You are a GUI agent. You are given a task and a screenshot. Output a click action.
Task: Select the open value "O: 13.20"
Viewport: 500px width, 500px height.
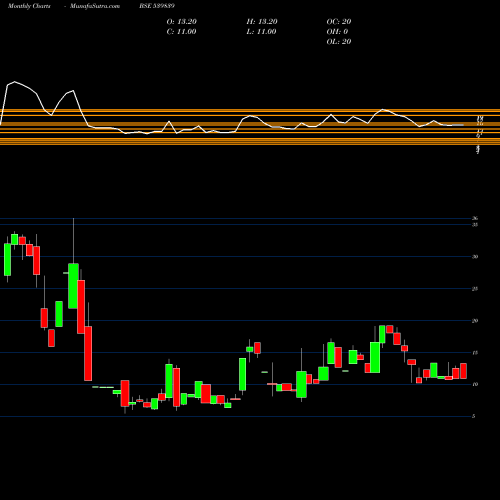click(182, 22)
